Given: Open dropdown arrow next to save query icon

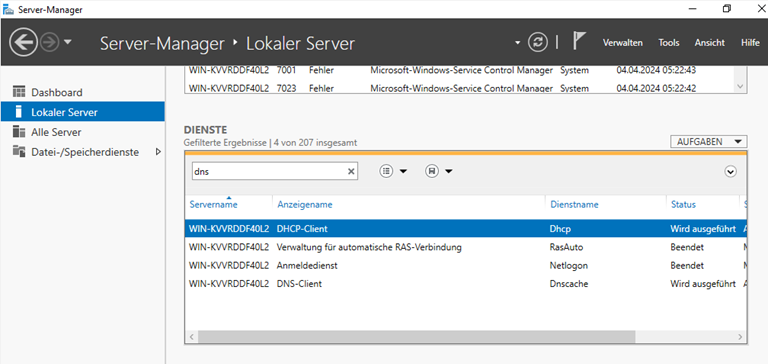Looking at the screenshot, I should click(x=448, y=171).
